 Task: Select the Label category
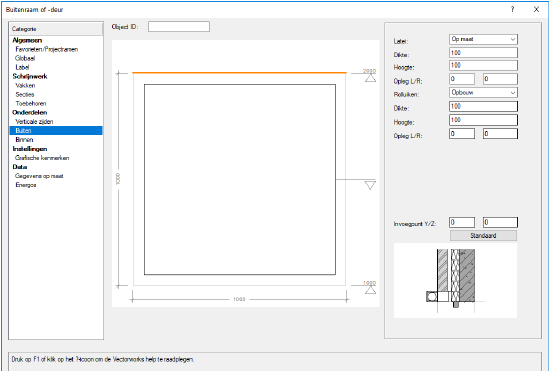click(x=22, y=67)
